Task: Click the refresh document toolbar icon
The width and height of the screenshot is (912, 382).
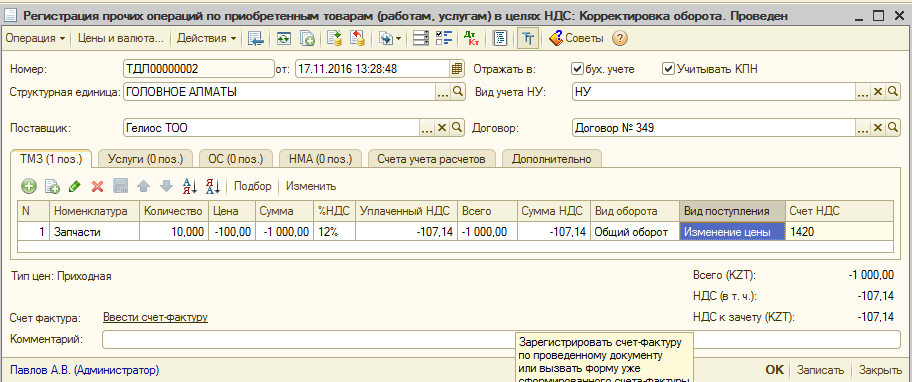Action: (283, 39)
